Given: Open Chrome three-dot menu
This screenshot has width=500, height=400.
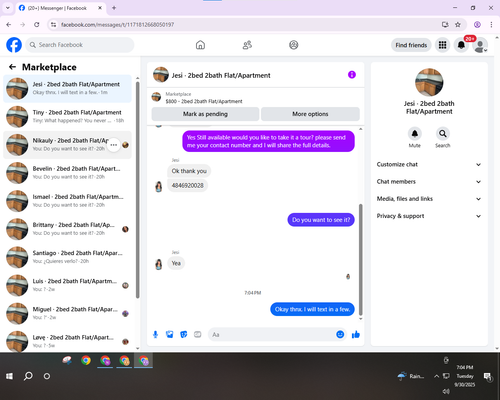Looking at the screenshot, I should 491,24.
